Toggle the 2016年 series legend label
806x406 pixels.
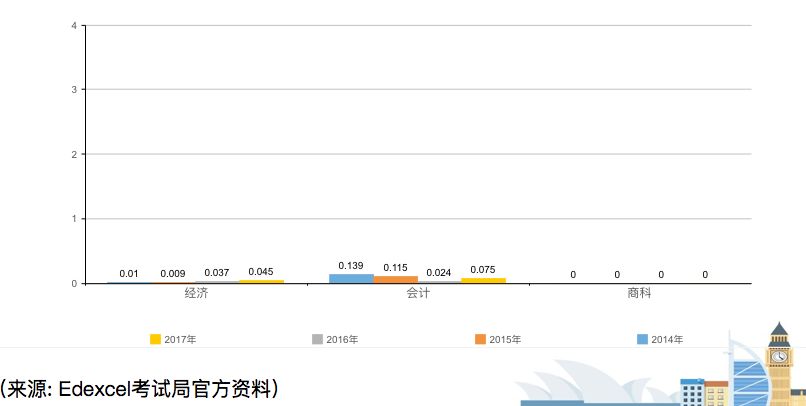(342, 340)
